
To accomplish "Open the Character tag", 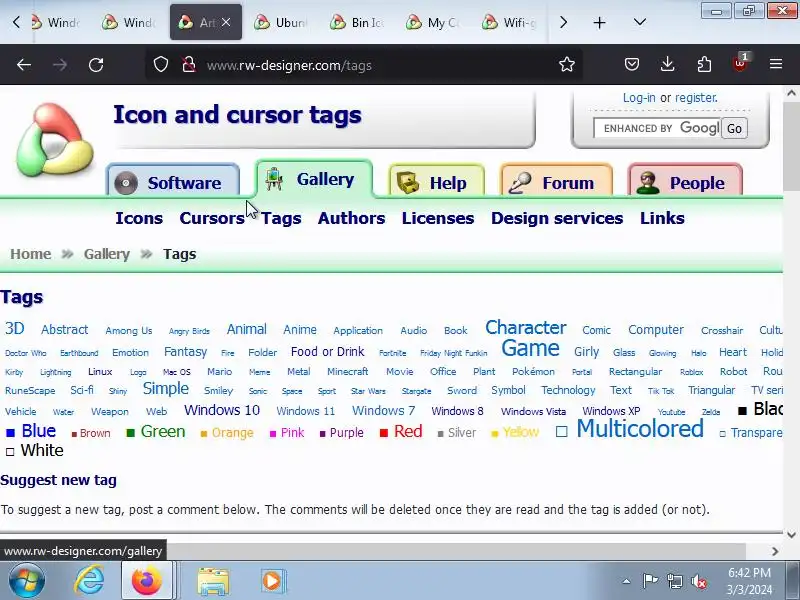I will [x=526, y=328].
